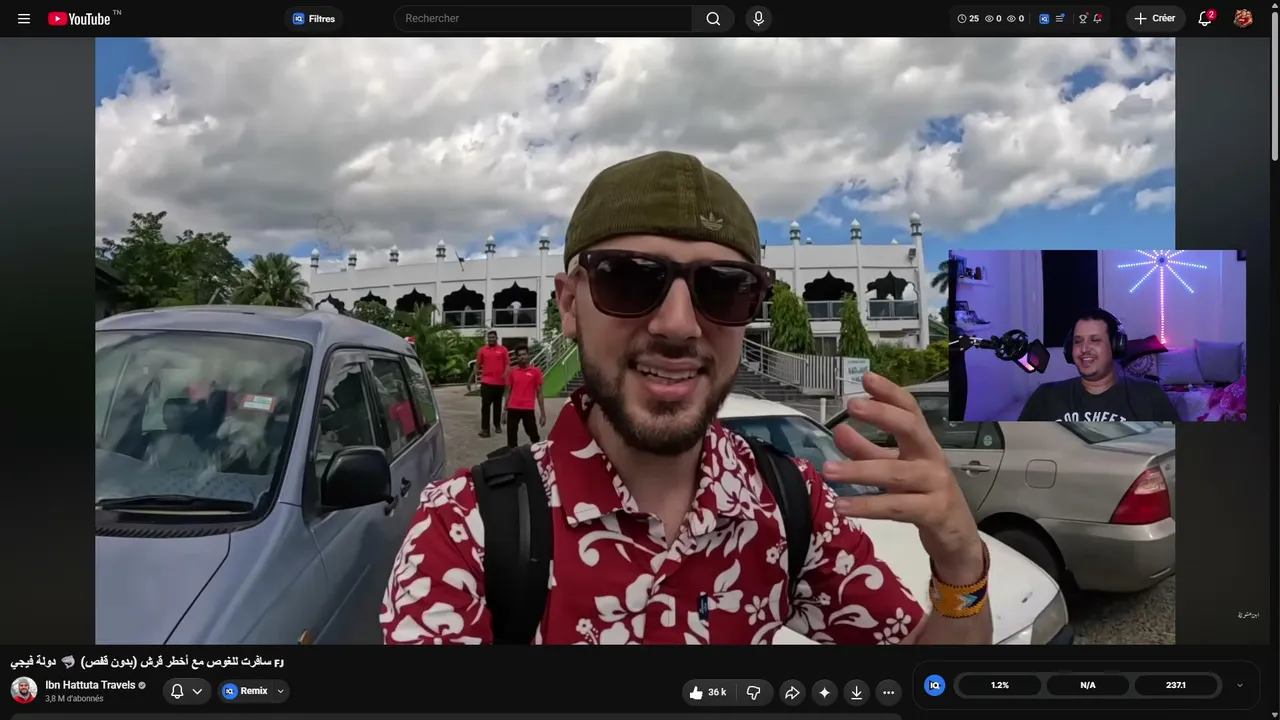
Task: Click the first eye counter in header
Action: click(x=993, y=18)
